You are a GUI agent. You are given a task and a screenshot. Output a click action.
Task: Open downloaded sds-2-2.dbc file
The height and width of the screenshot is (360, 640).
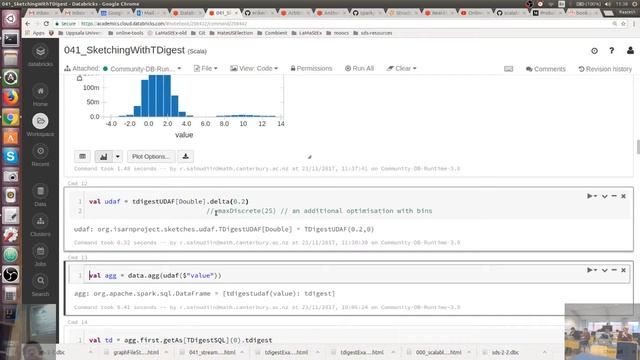(x=505, y=352)
